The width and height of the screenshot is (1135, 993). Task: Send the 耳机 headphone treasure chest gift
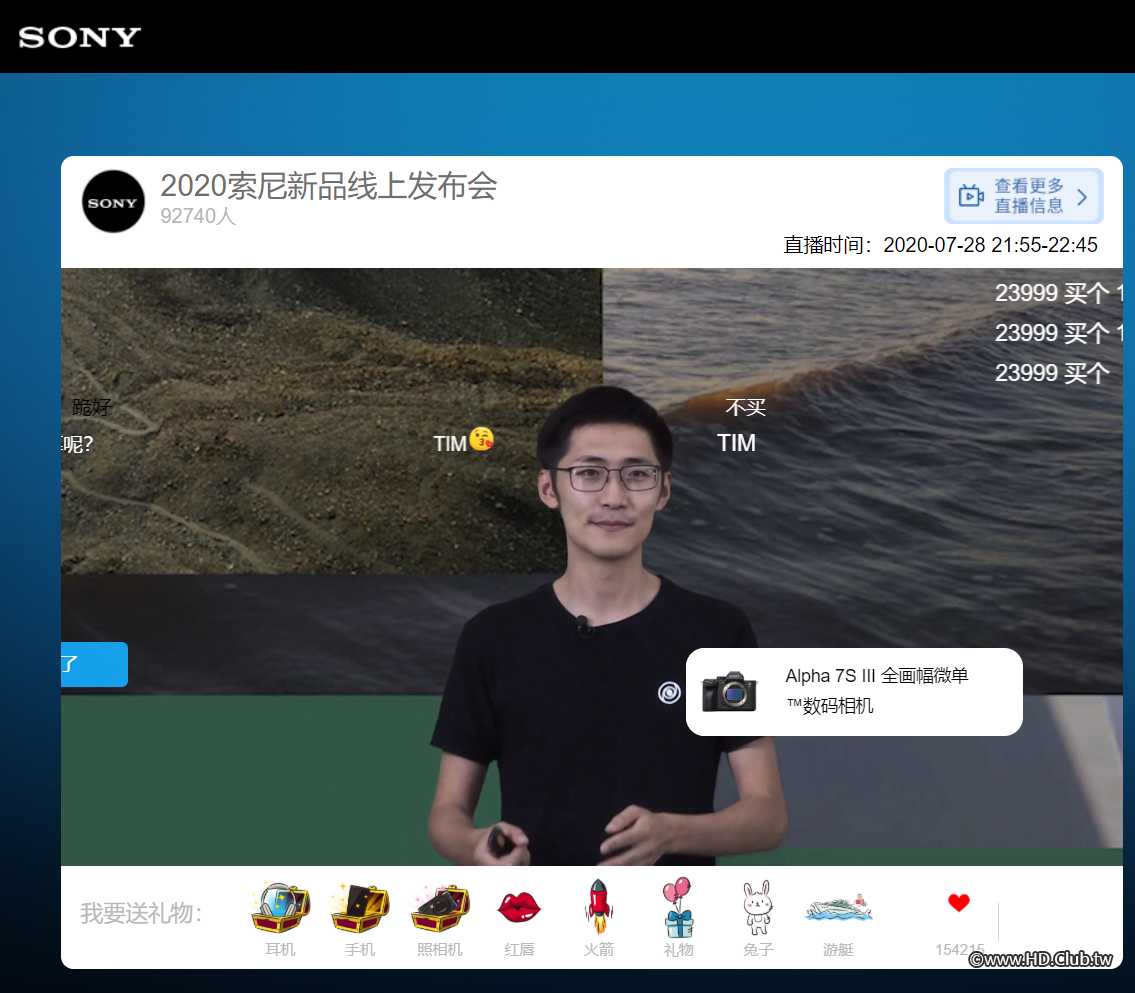[x=280, y=909]
